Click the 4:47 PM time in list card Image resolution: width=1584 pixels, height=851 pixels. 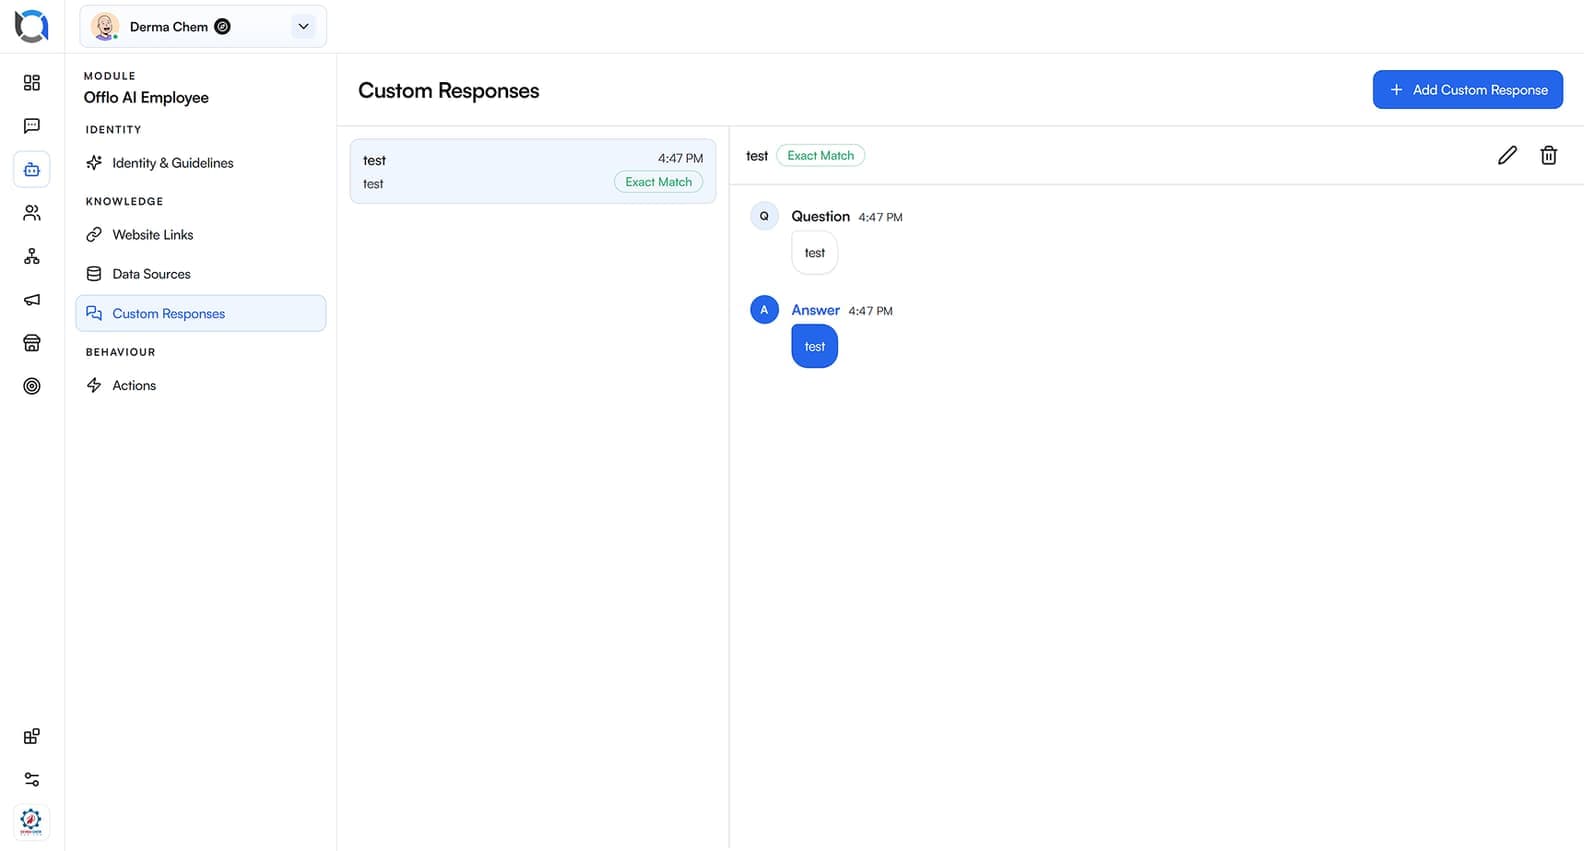680,158
